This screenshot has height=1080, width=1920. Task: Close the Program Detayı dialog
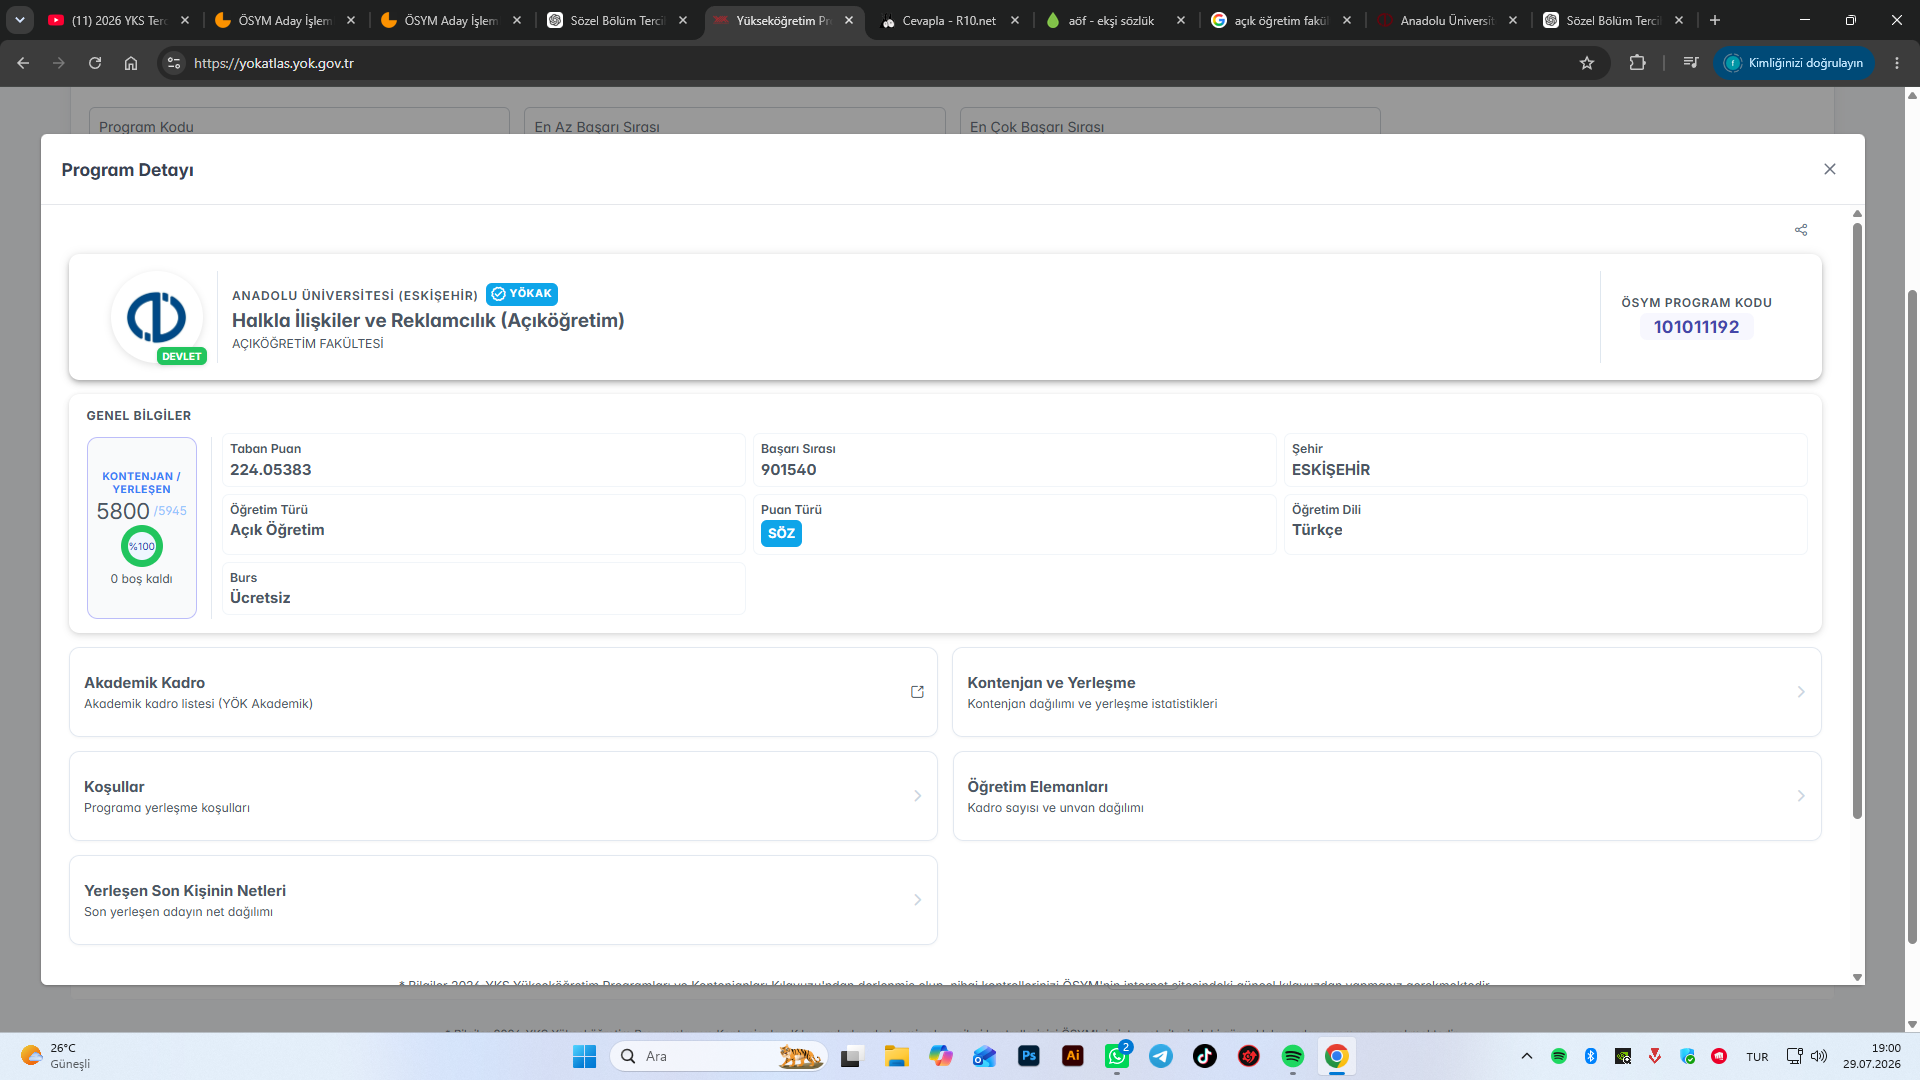click(1830, 169)
